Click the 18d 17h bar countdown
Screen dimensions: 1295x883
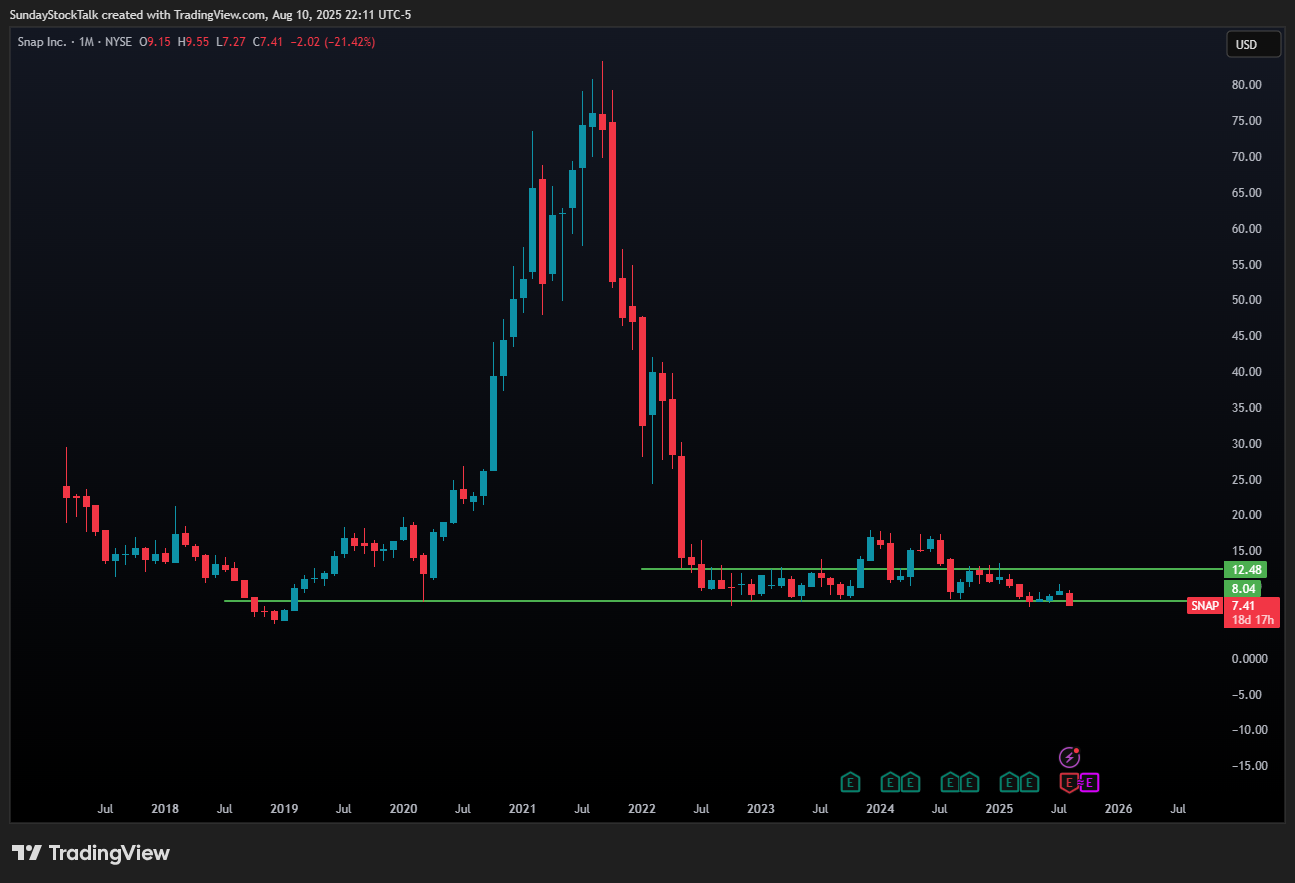click(x=1252, y=620)
